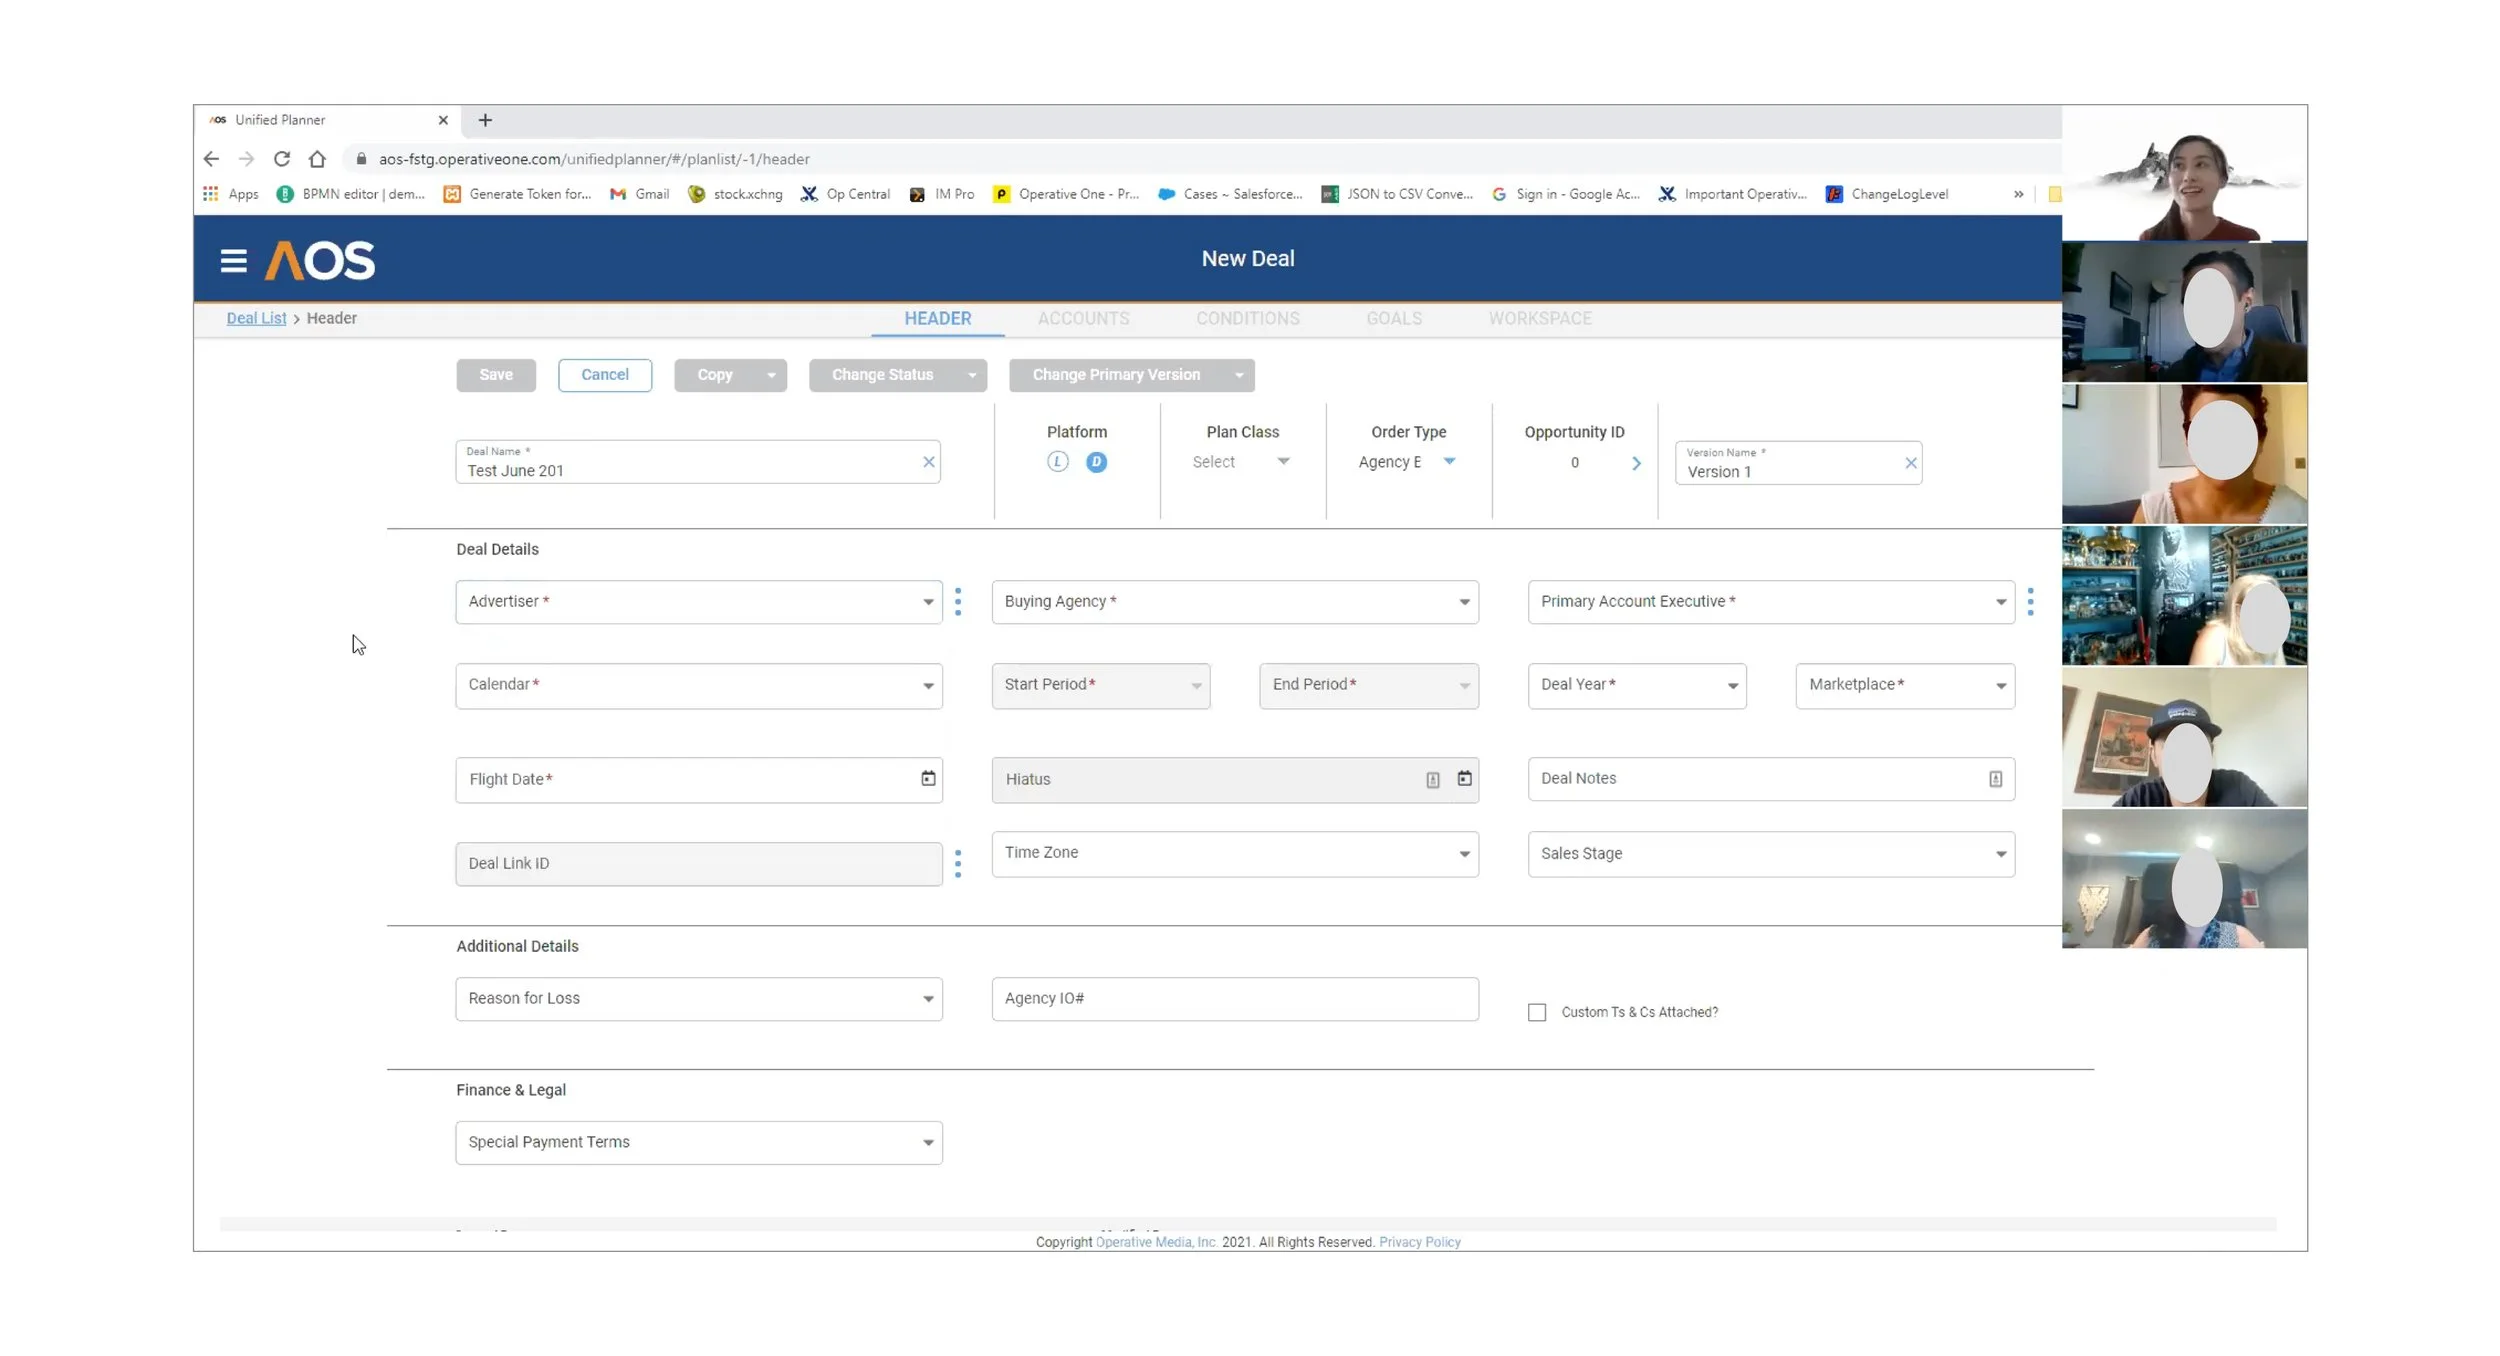Open the WORKSPACE tab
The width and height of the screenshot is (2500, 1356).
click(1539, 318)
